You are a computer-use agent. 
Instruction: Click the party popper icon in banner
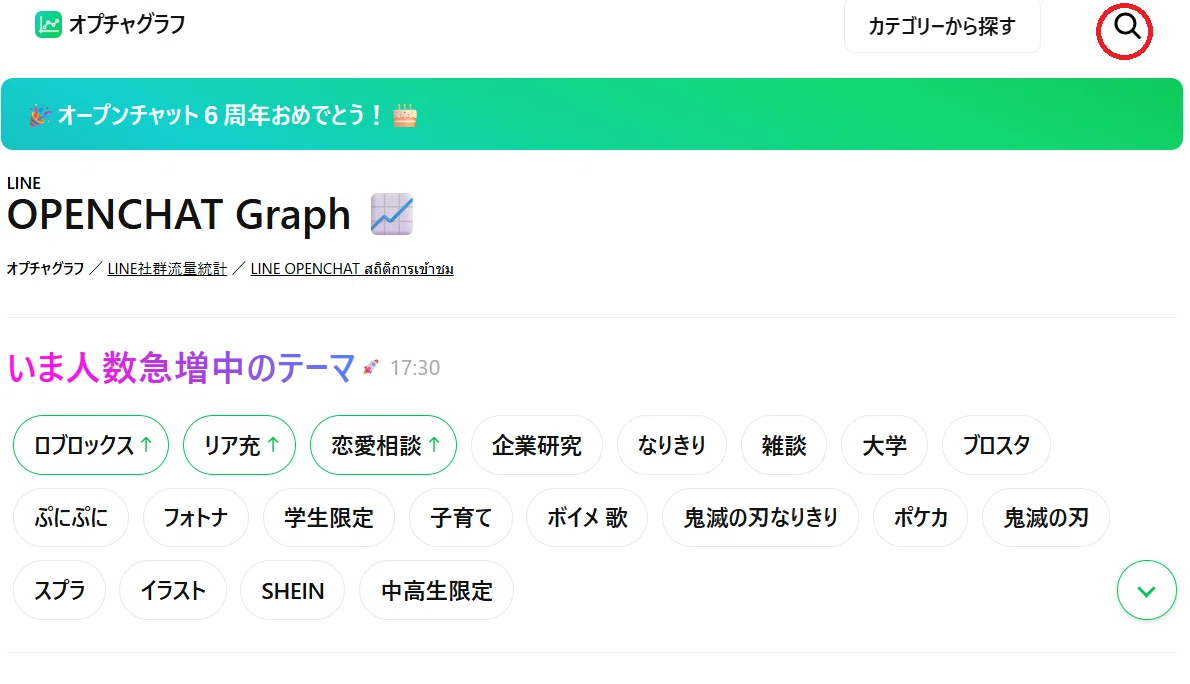40,115
